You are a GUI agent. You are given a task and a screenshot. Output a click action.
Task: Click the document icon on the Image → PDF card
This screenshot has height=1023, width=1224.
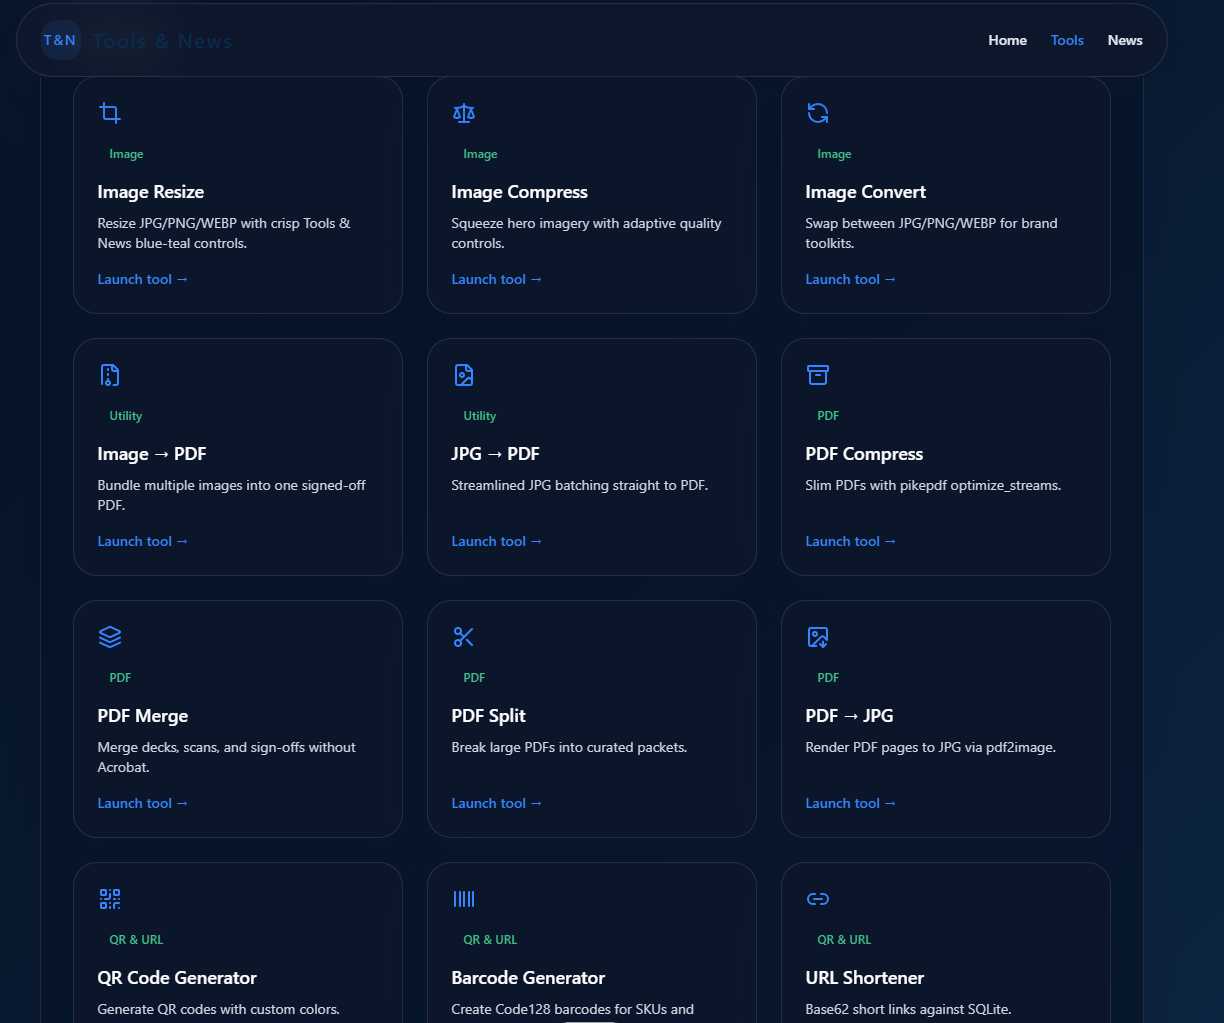point(110,375)
